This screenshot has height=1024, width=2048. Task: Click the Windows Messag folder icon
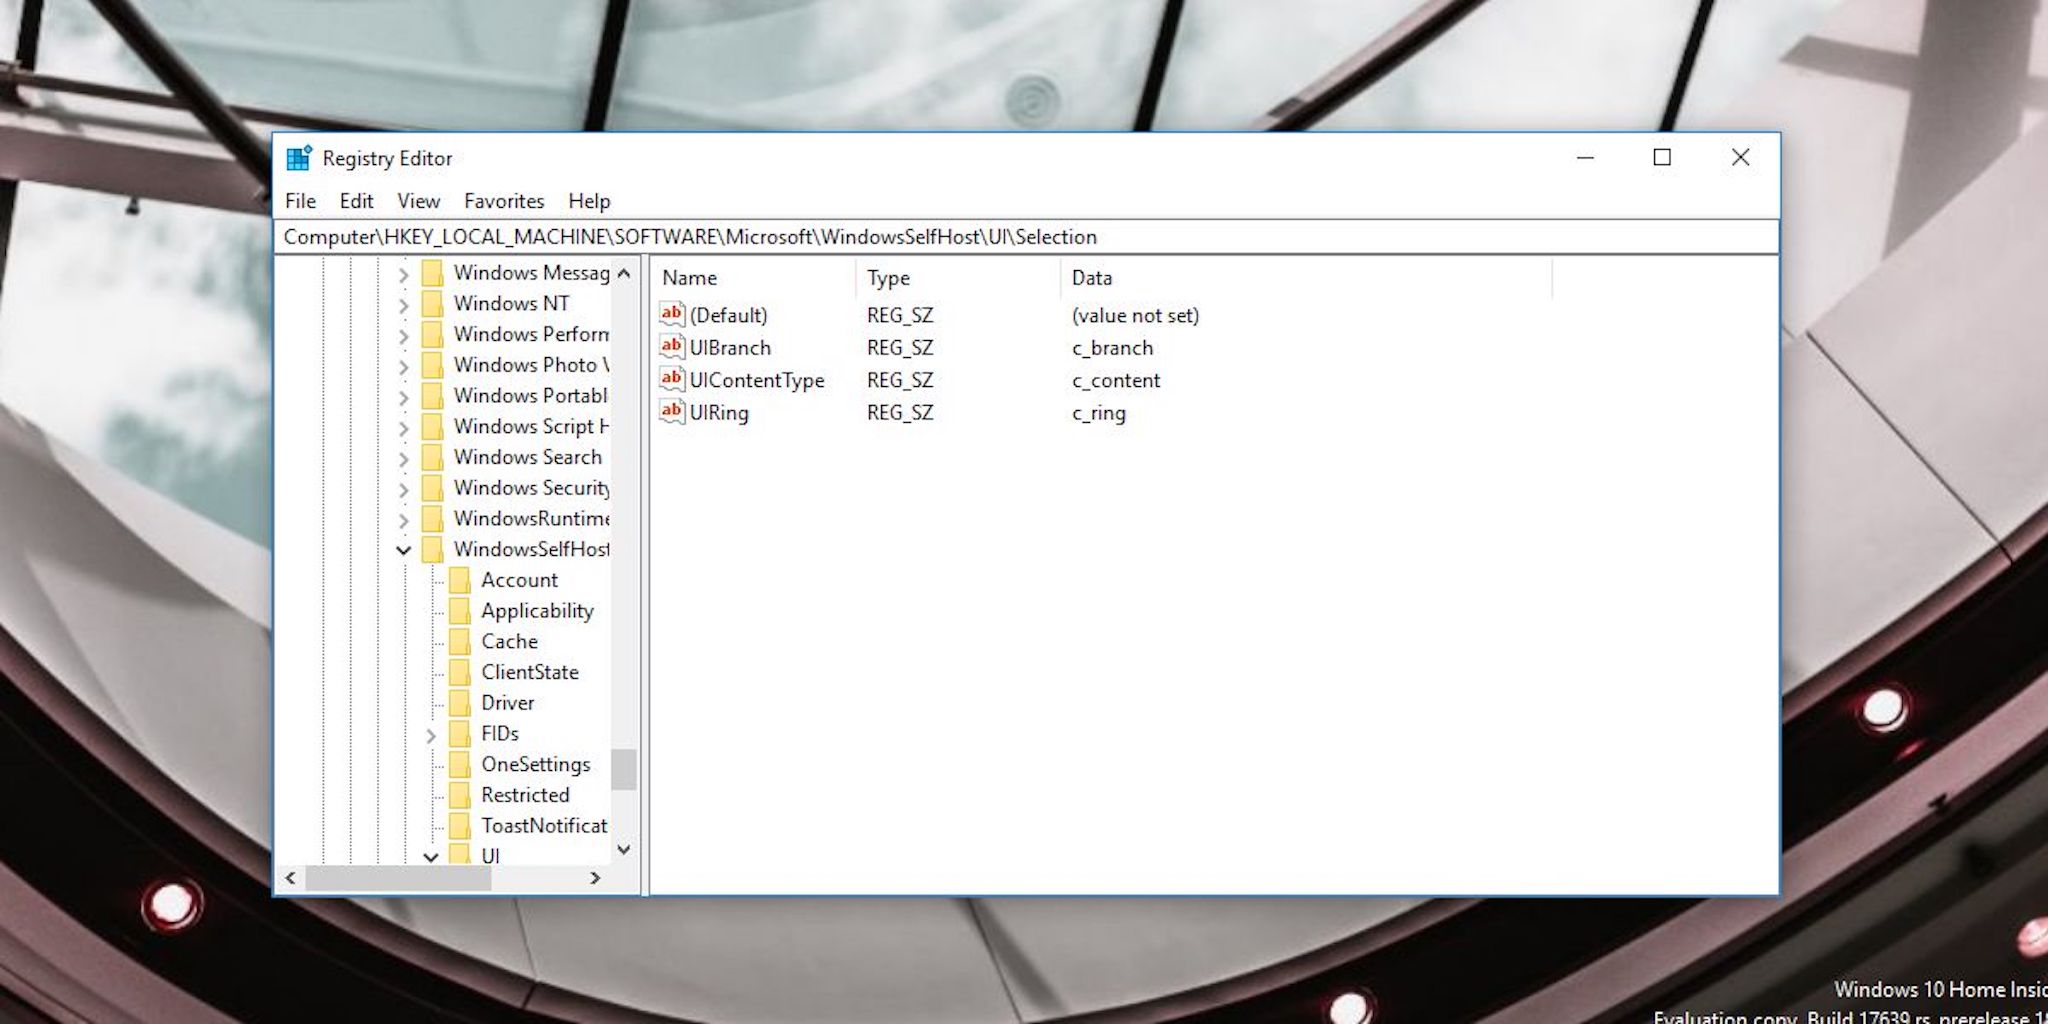tap(432, 273)
